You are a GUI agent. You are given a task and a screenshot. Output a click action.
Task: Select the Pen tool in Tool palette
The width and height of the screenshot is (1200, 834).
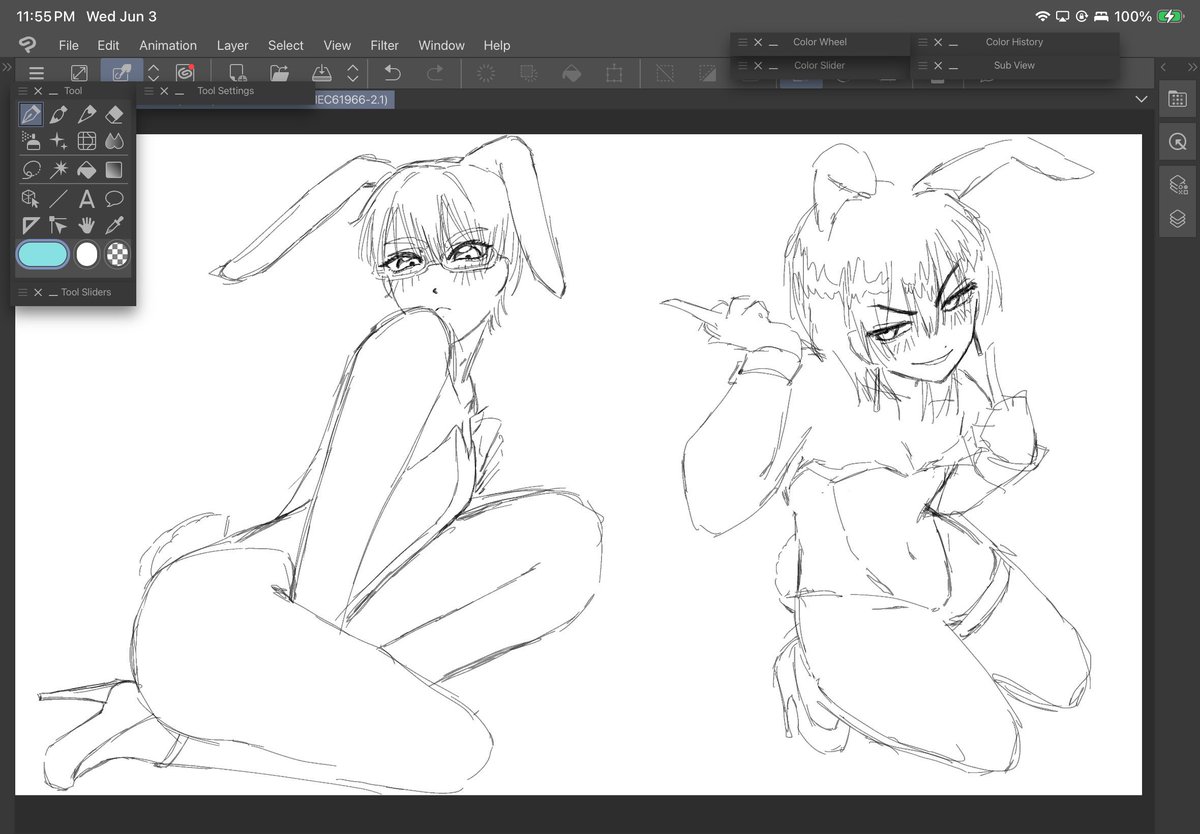click(31, 114)
